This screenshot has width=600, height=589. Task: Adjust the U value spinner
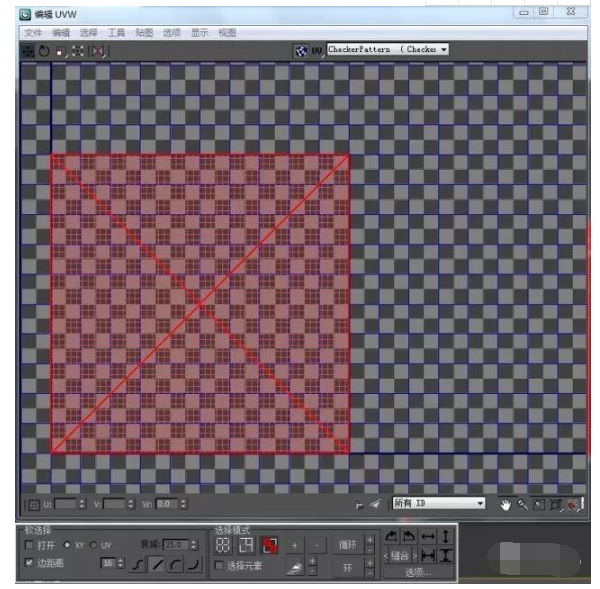82,504
